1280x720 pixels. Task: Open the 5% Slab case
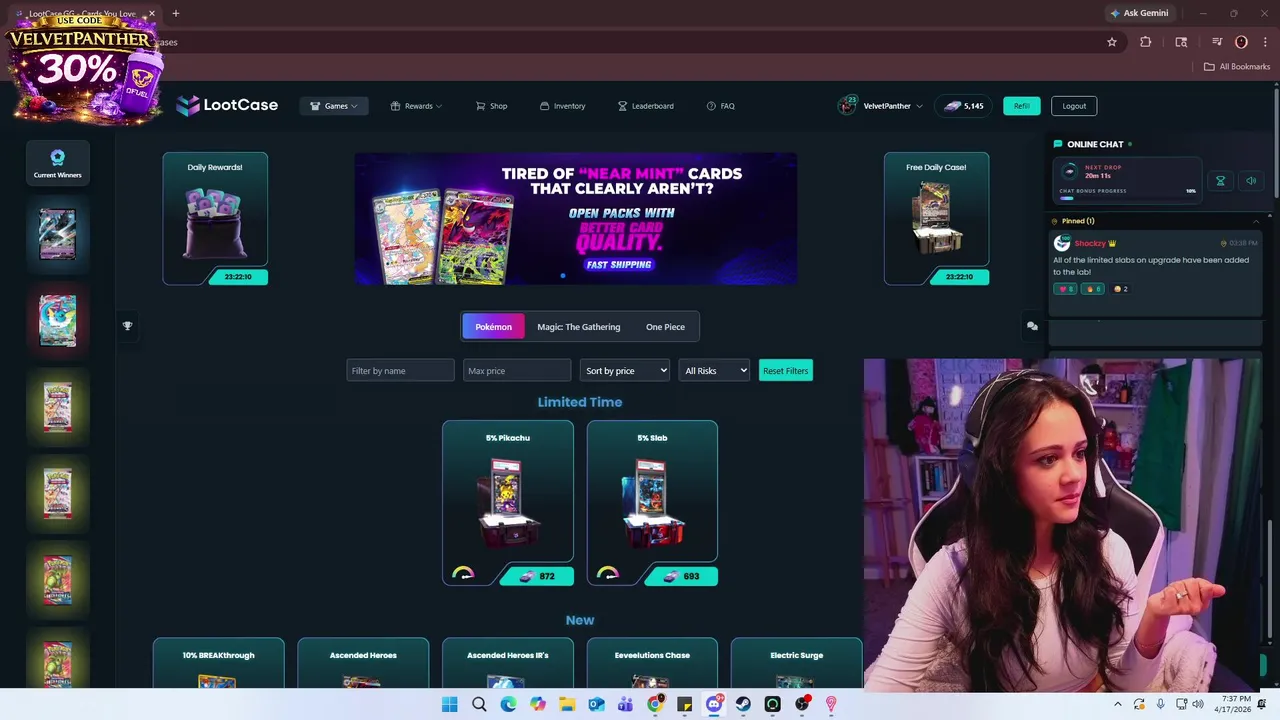[x=652, y=502]
